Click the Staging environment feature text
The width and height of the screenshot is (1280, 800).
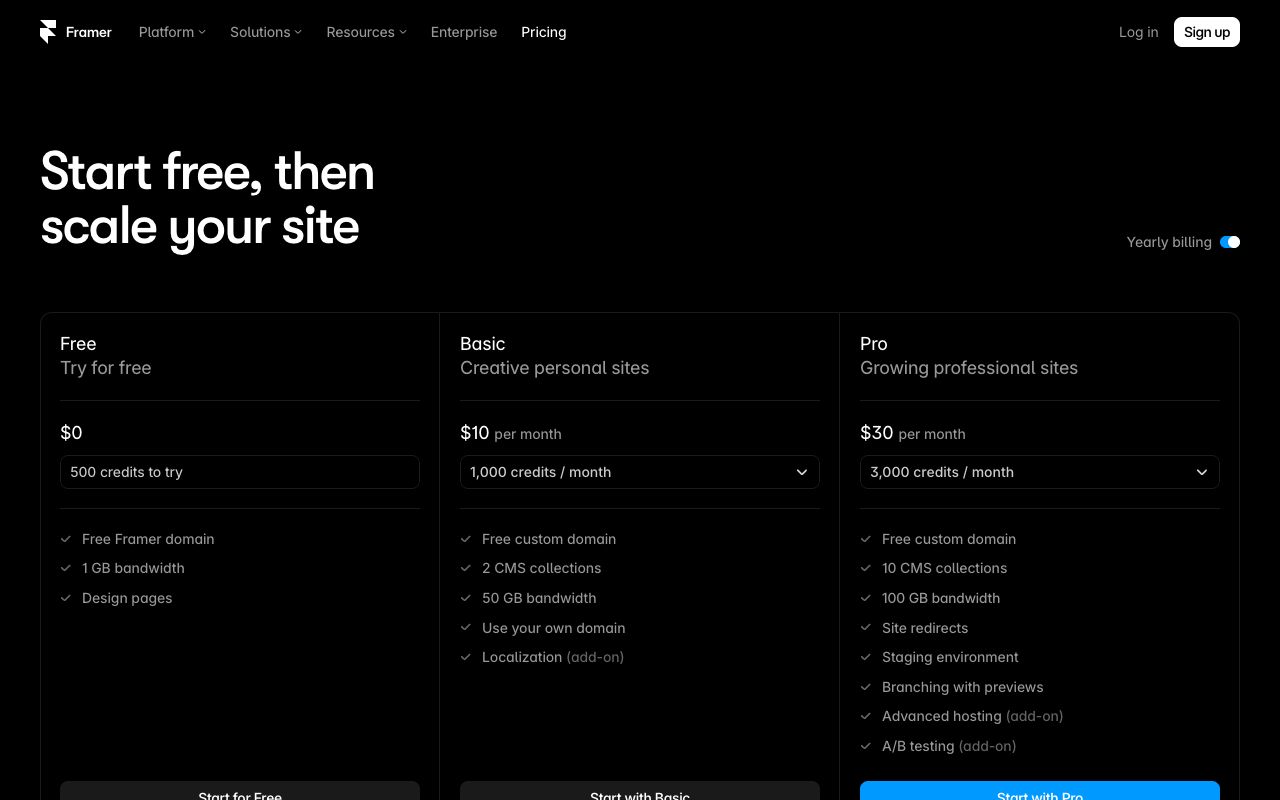[950, 657]
